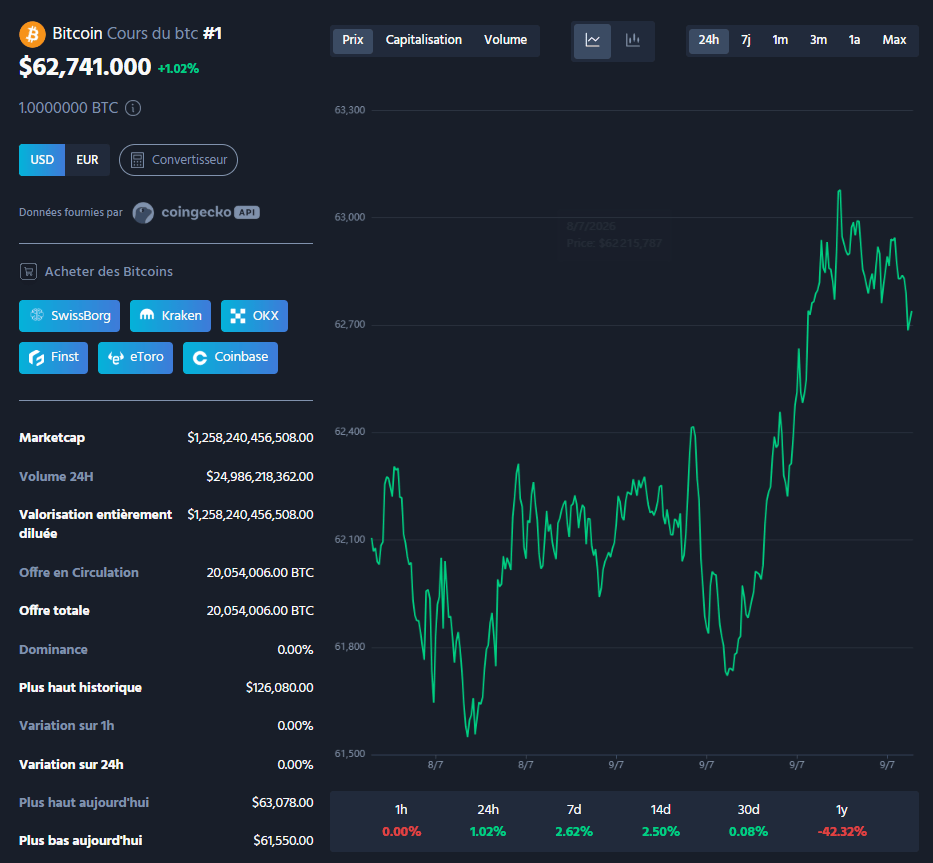Image resolution: width=933 pixels, height=863 pixels.
Task: Switch to candlestick chart icon
Action: pyautogui.click(x=633, y=40)
